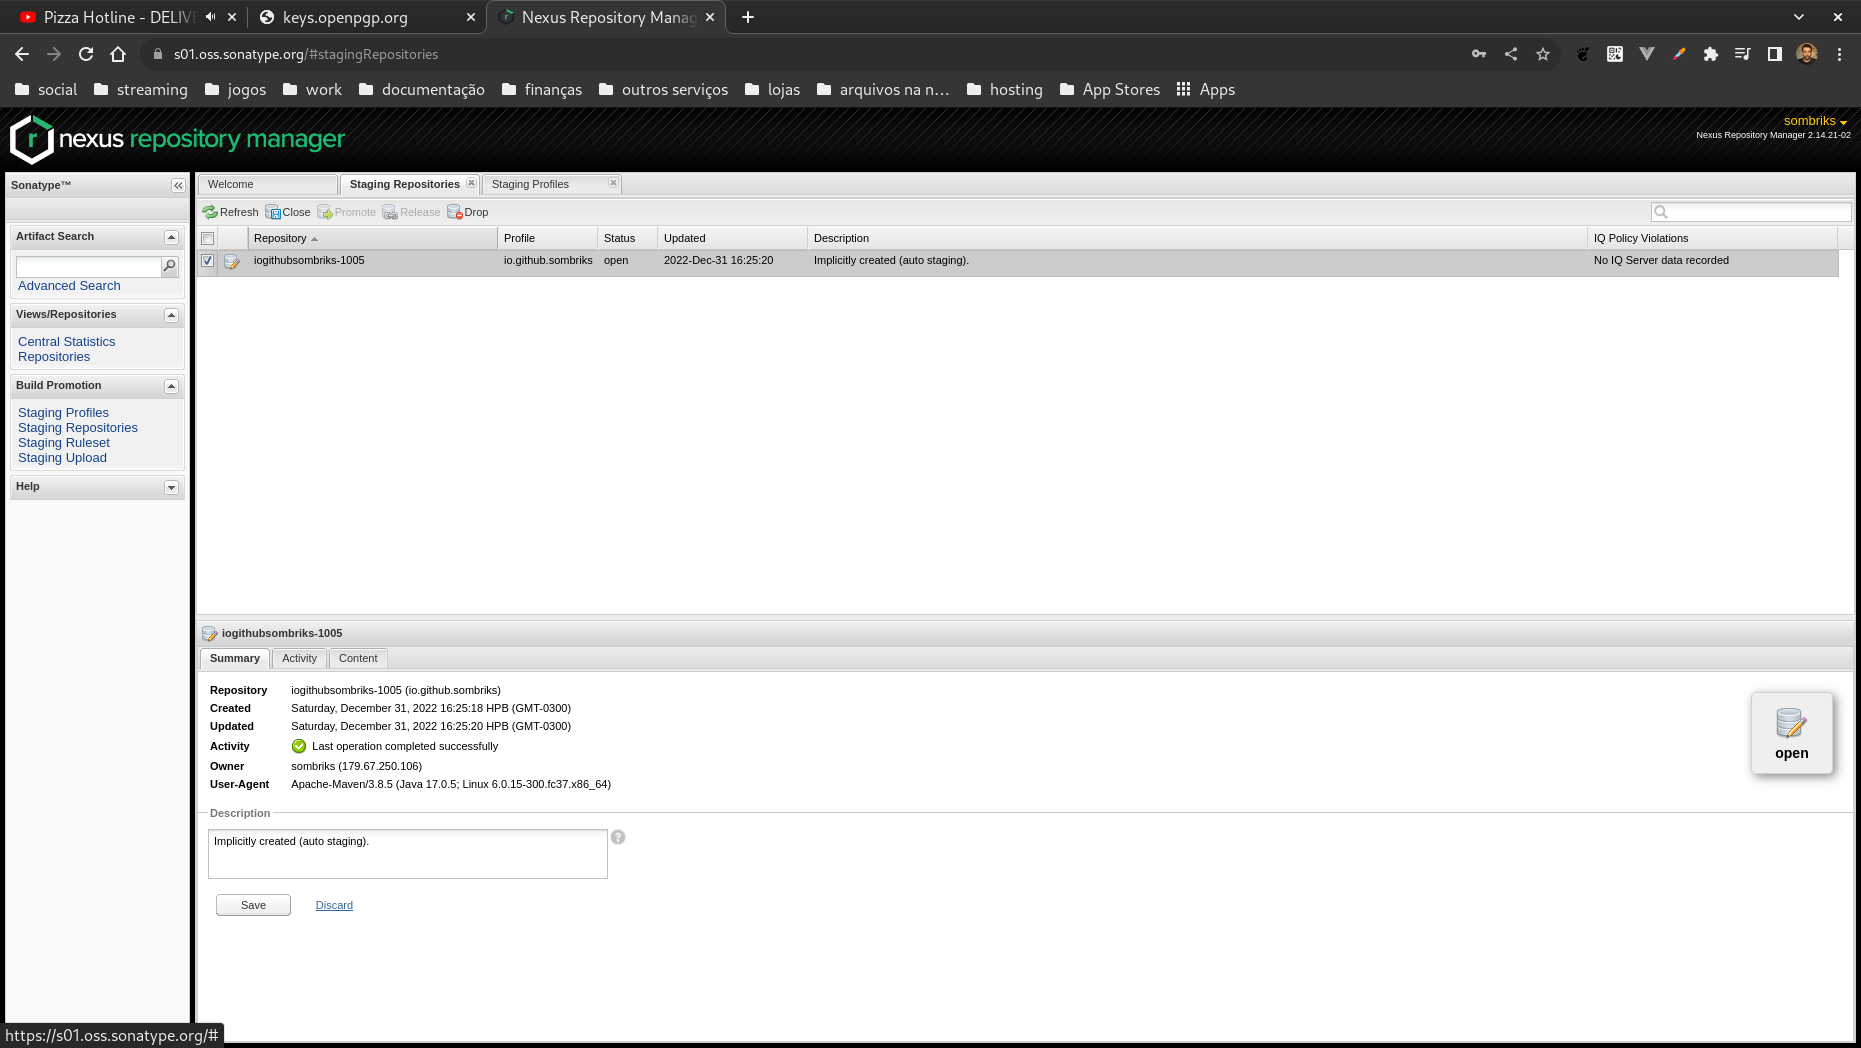Open Staging Ruleset from the sidebar
Screen dimensions: 1861x1048
click(63, 442)
